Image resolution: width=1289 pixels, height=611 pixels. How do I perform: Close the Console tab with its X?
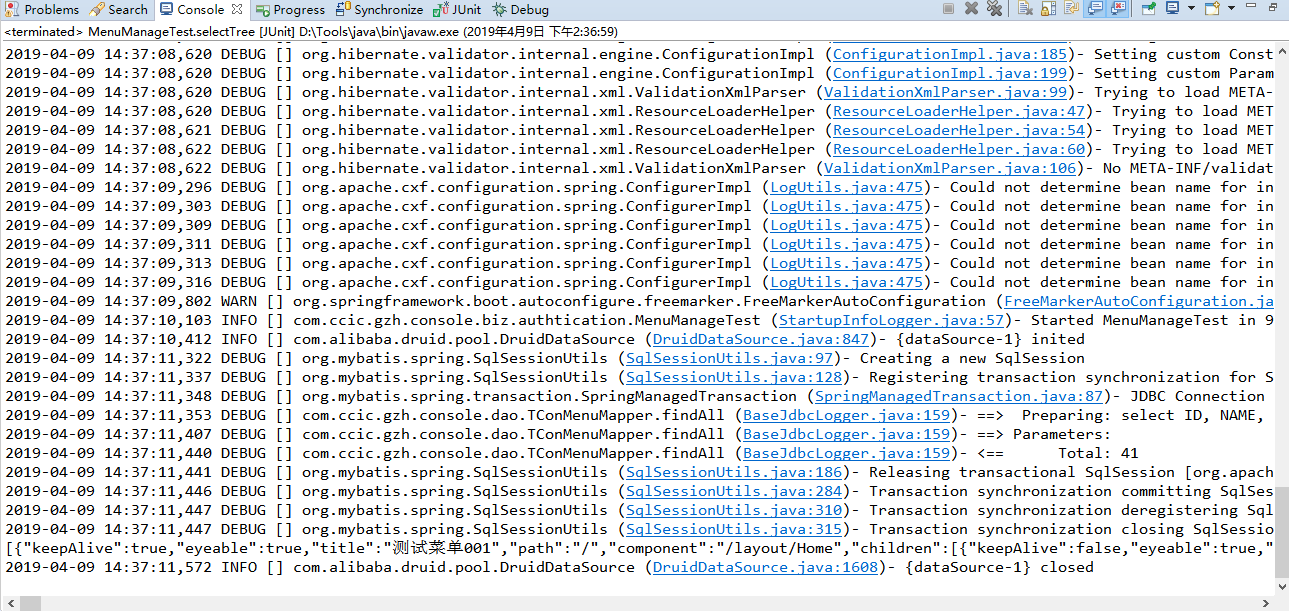(x=236, y=9)
